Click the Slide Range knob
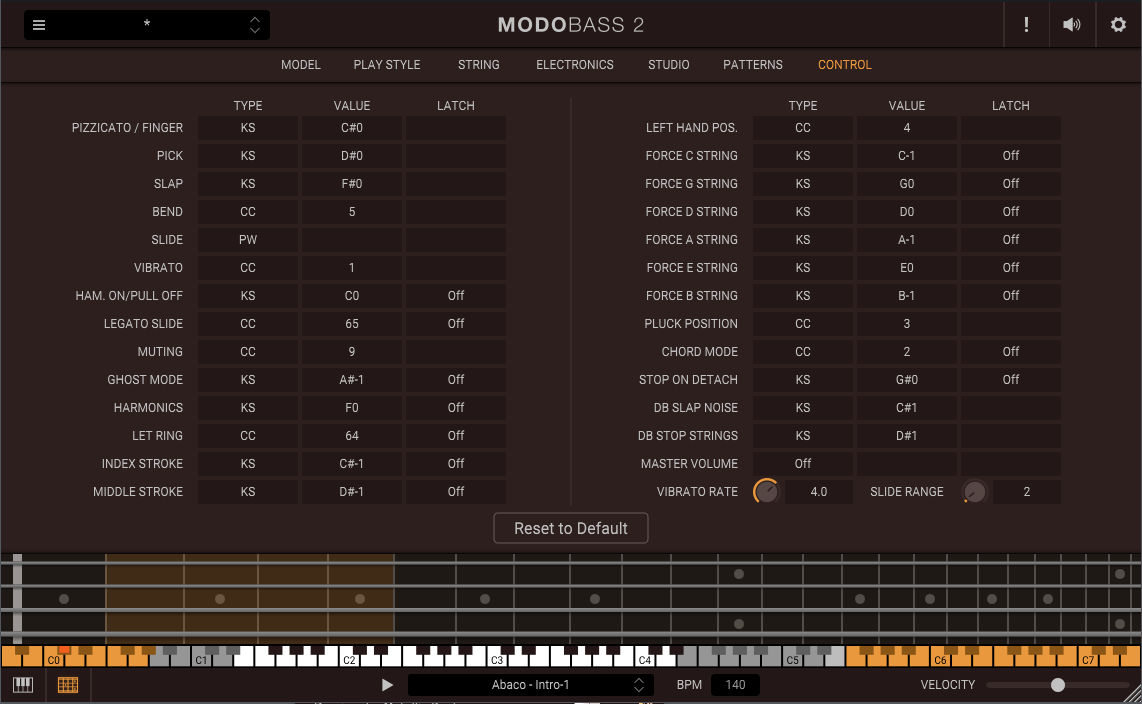Screen dimensions: 1142x704 [x=974, y=492]
